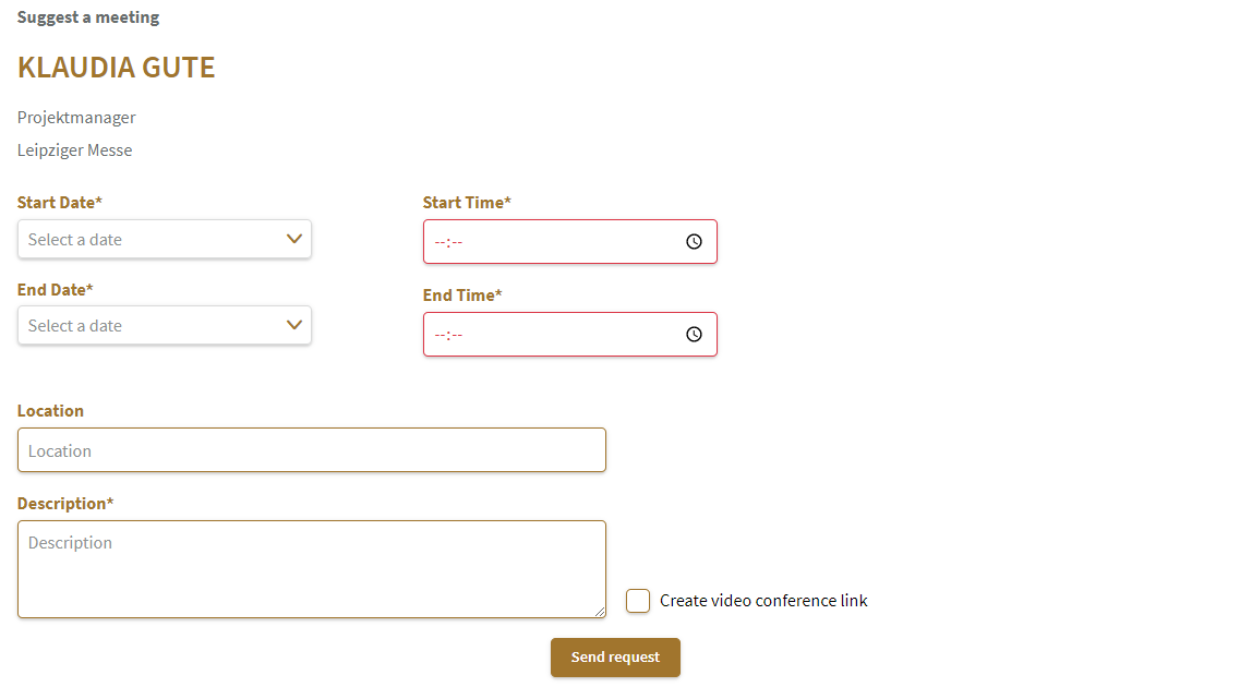
Task: Click the Start Date* field label
Action: (x=60, y=202)
